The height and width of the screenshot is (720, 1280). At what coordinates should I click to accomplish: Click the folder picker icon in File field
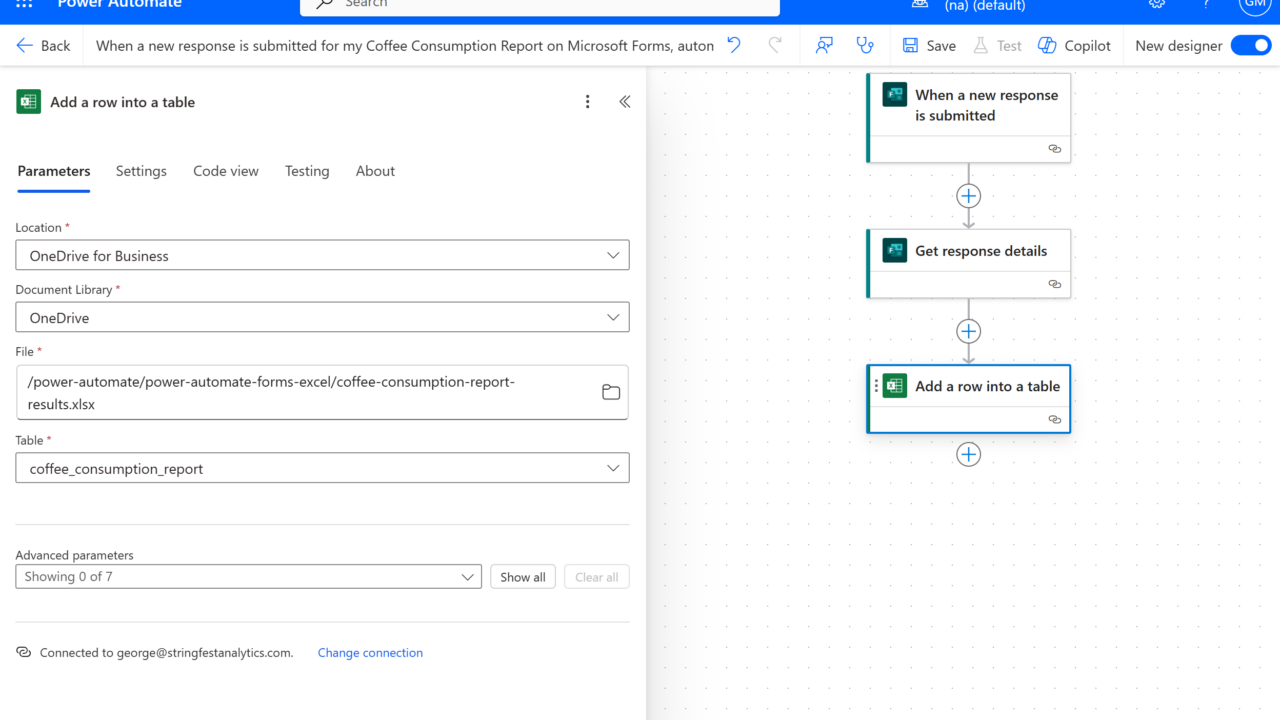click(x=611, y=392)
